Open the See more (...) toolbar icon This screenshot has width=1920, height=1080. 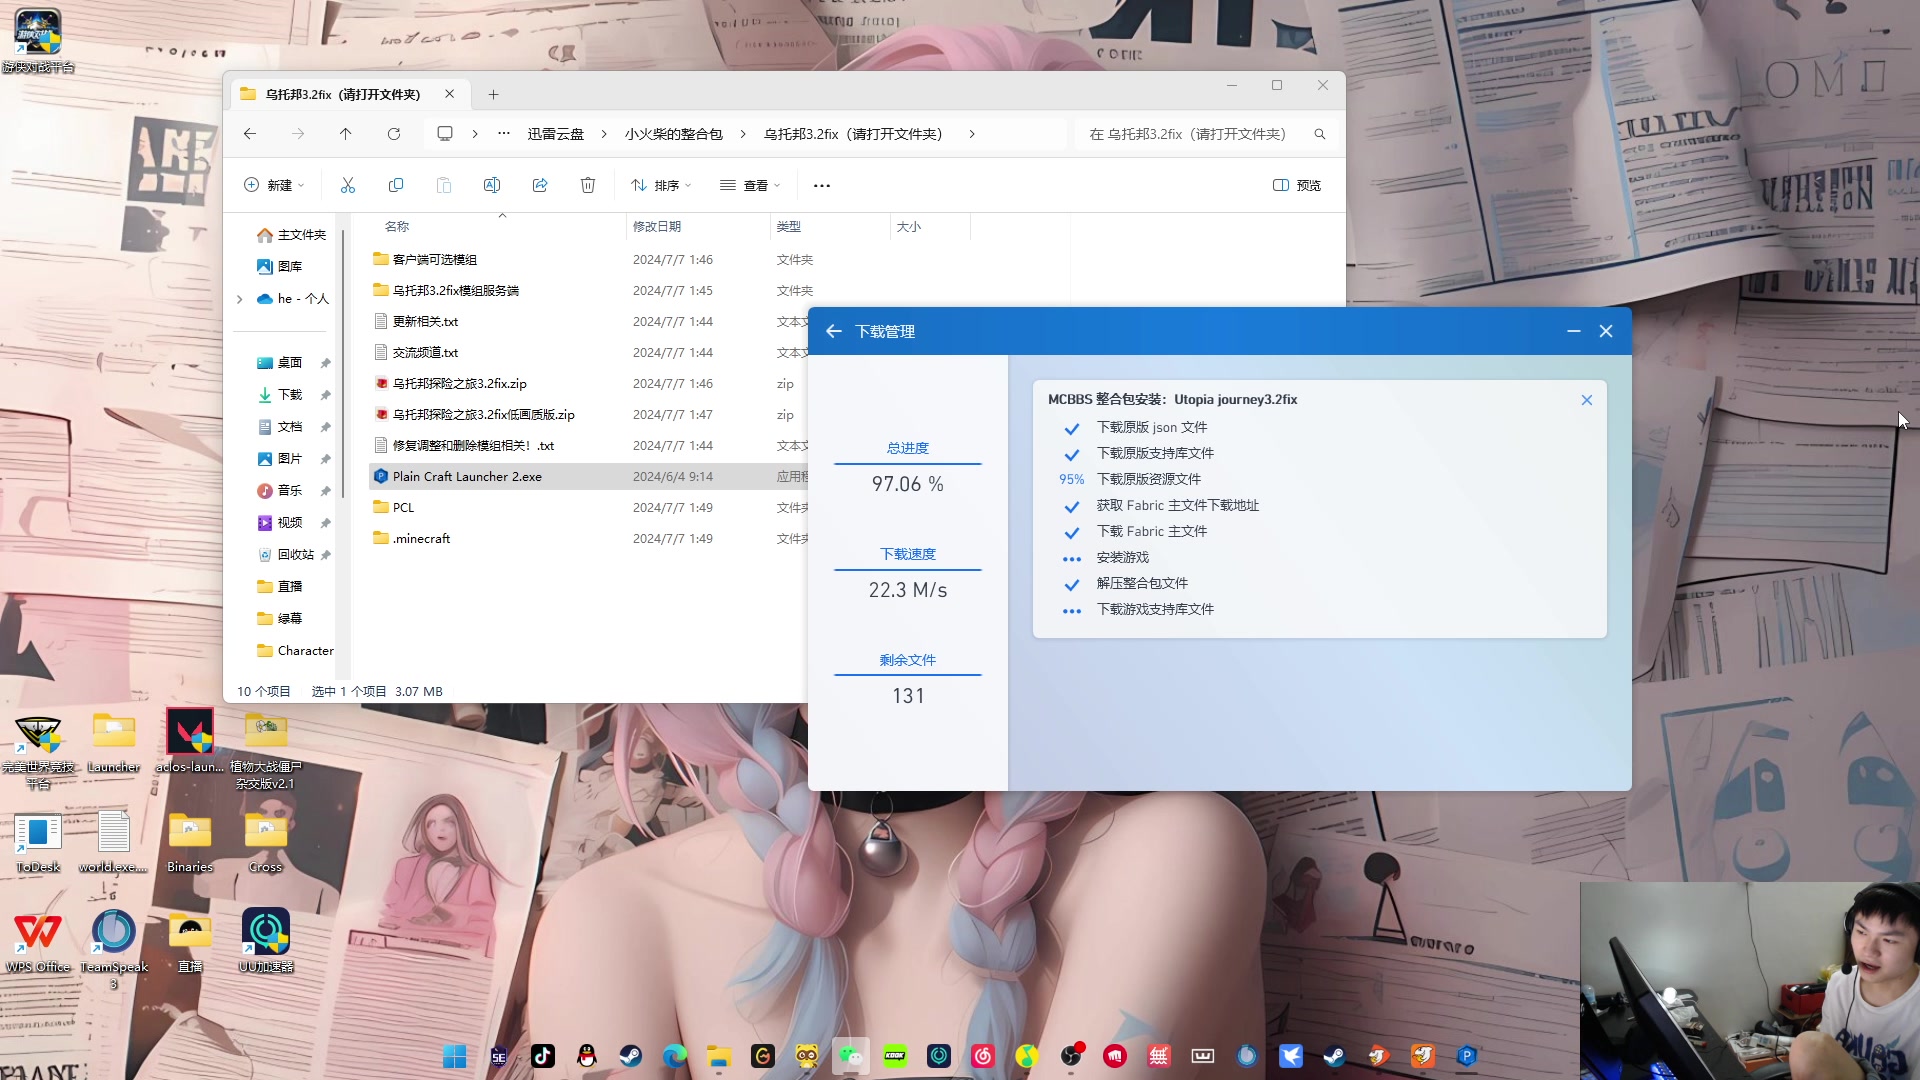pyautogui.click(x=822, y=185)
